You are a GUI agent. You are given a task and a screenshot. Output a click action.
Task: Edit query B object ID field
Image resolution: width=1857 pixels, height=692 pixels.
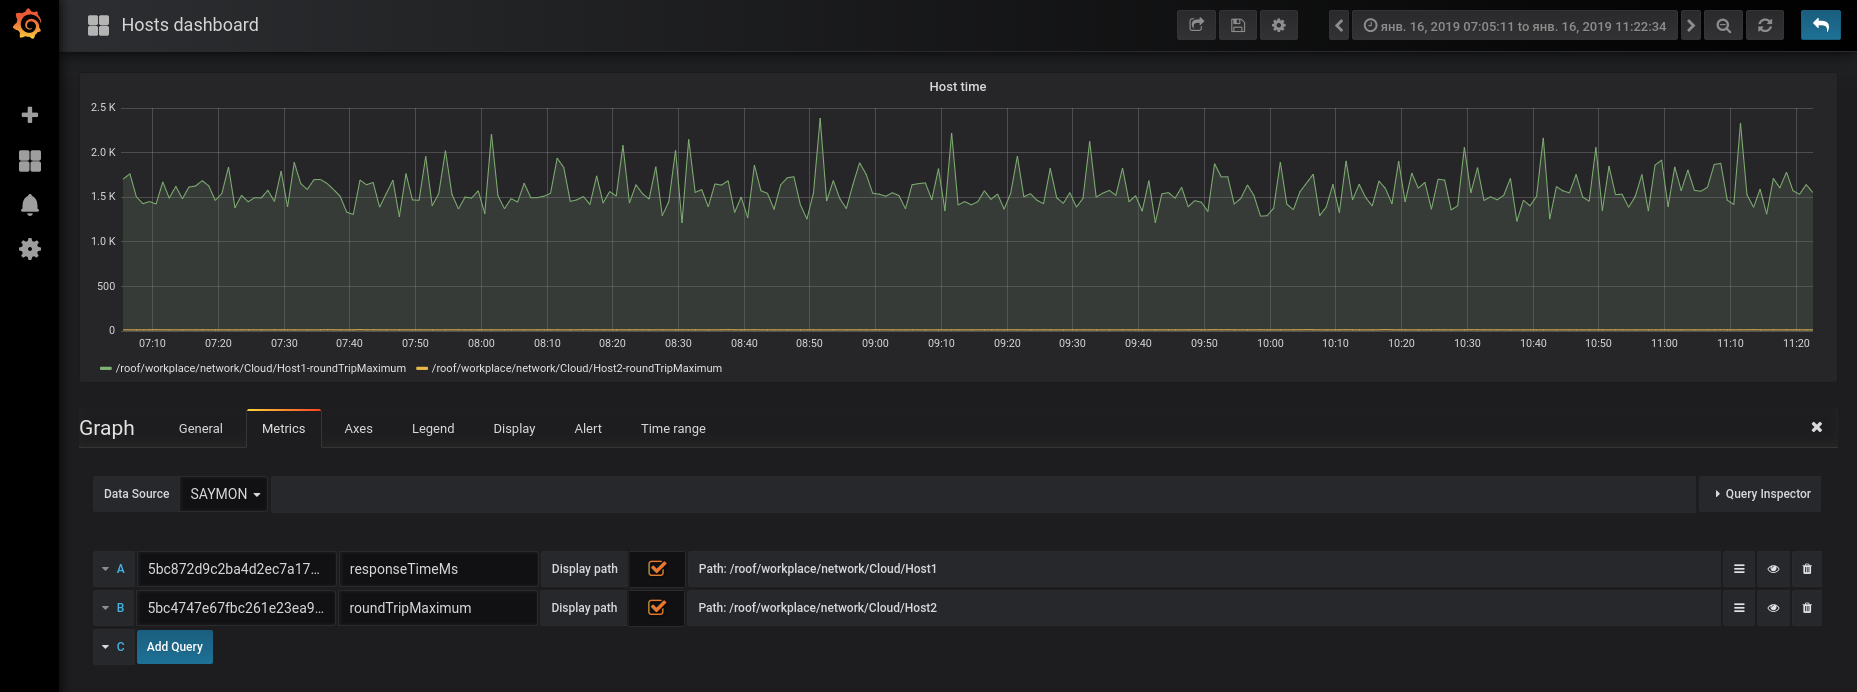coord(237,608)
